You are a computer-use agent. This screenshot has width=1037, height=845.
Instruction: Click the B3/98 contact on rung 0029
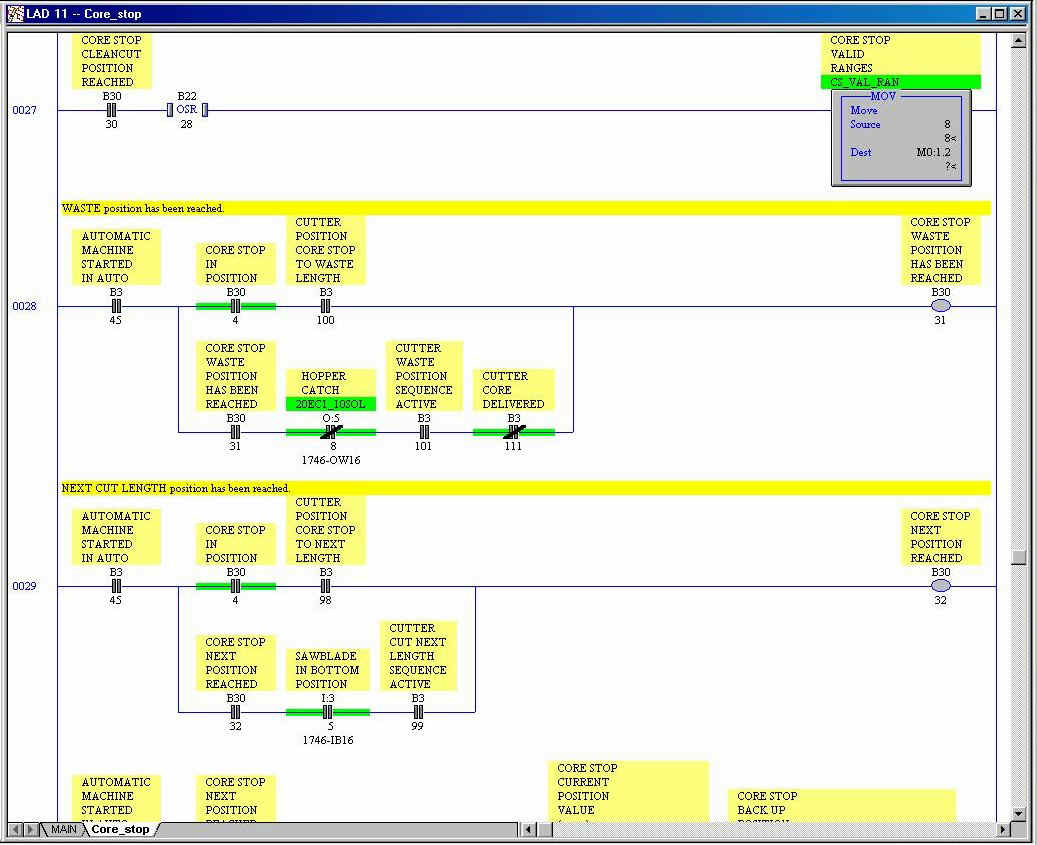(x=325, y=586)
